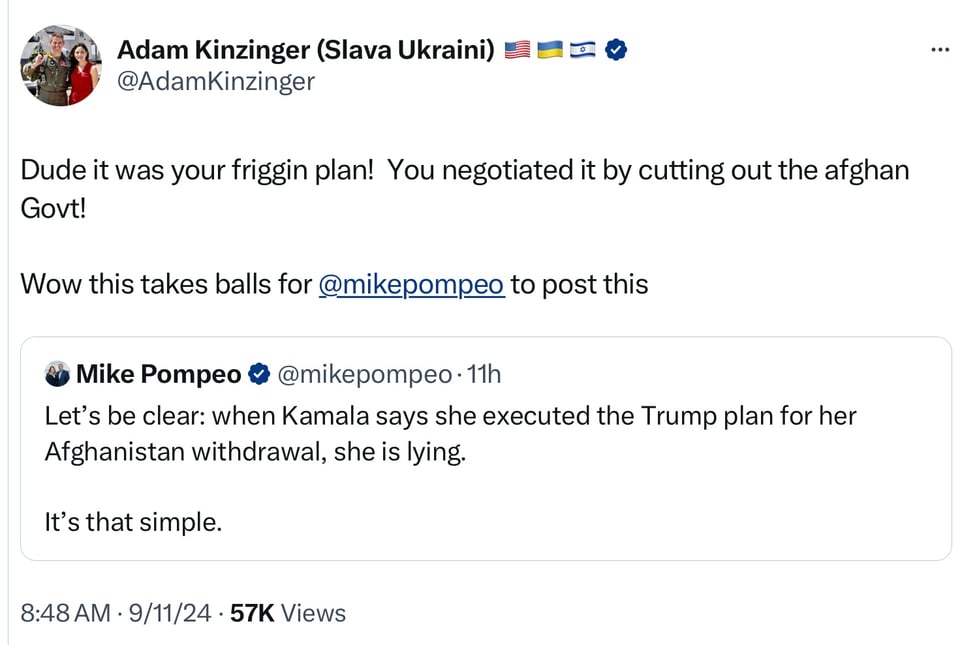Click the US flag emoji in name
This screenshot has height=645, width=960.
point(517,49)
